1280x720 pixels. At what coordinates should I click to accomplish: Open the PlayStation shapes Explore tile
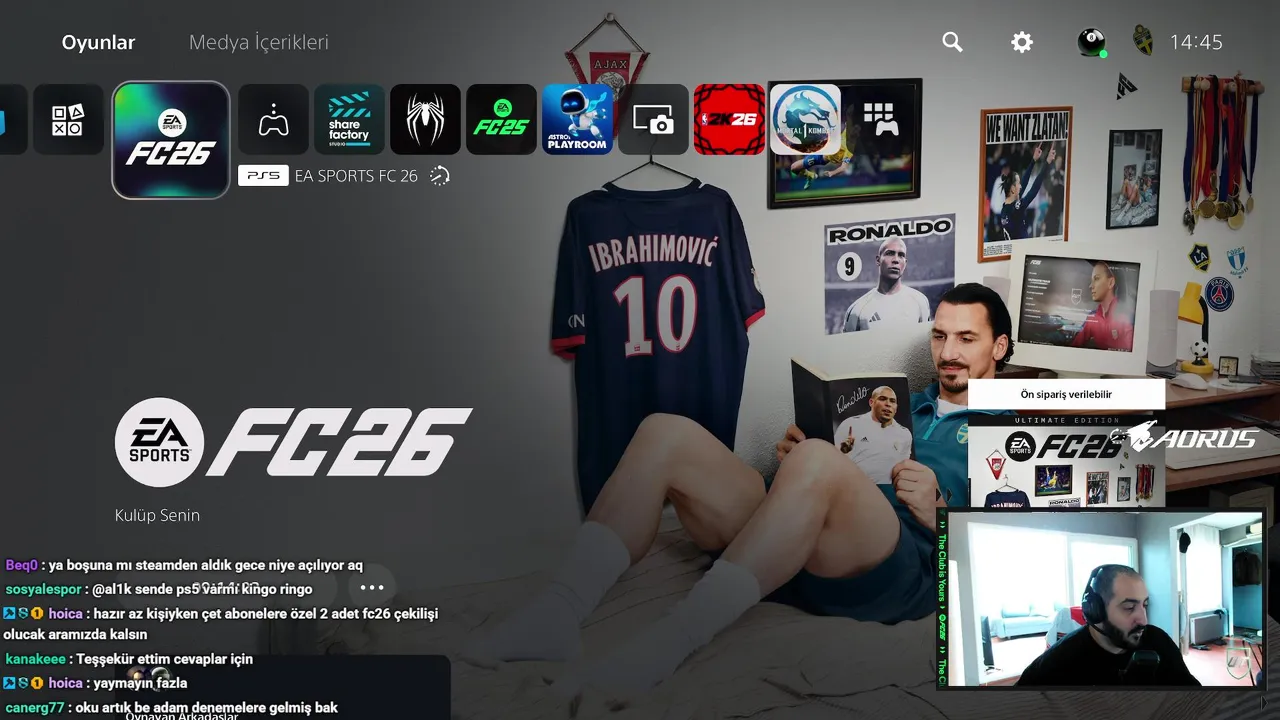pyautogui.click(x=68, y=119)
